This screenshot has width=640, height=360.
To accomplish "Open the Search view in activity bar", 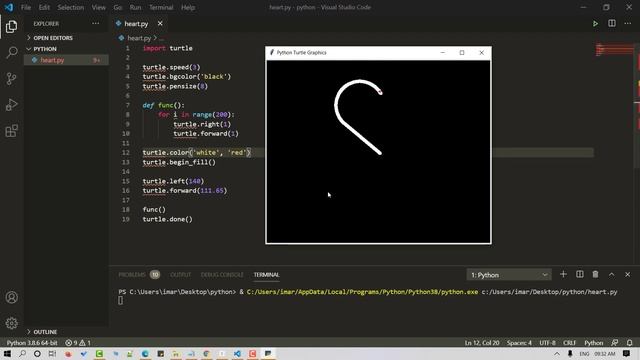I will (x=11, y=52).
